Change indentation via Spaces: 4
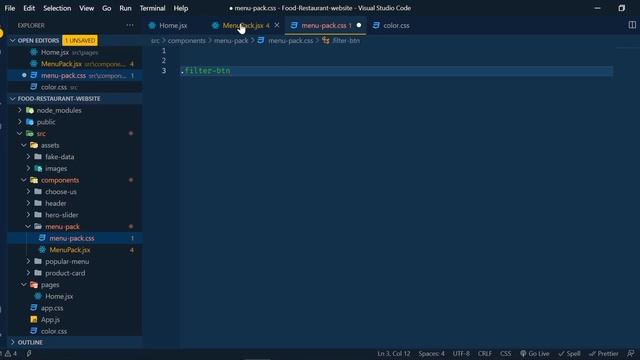Screen dimensions: 640x360 pyautogui.click(x=431, y=353)
